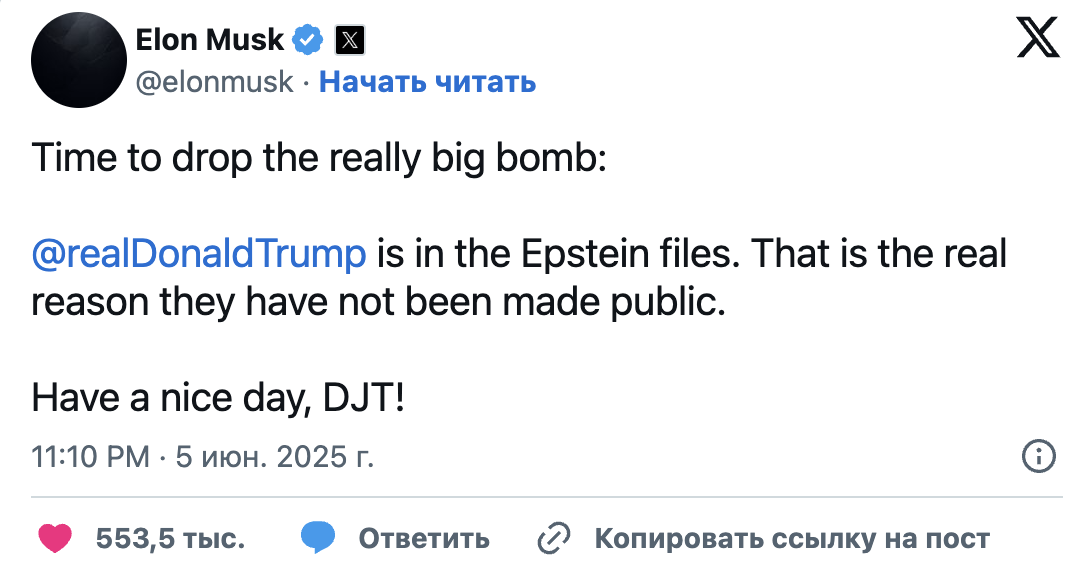Click the blue verified checkmark badge

[x=308, y=40]
